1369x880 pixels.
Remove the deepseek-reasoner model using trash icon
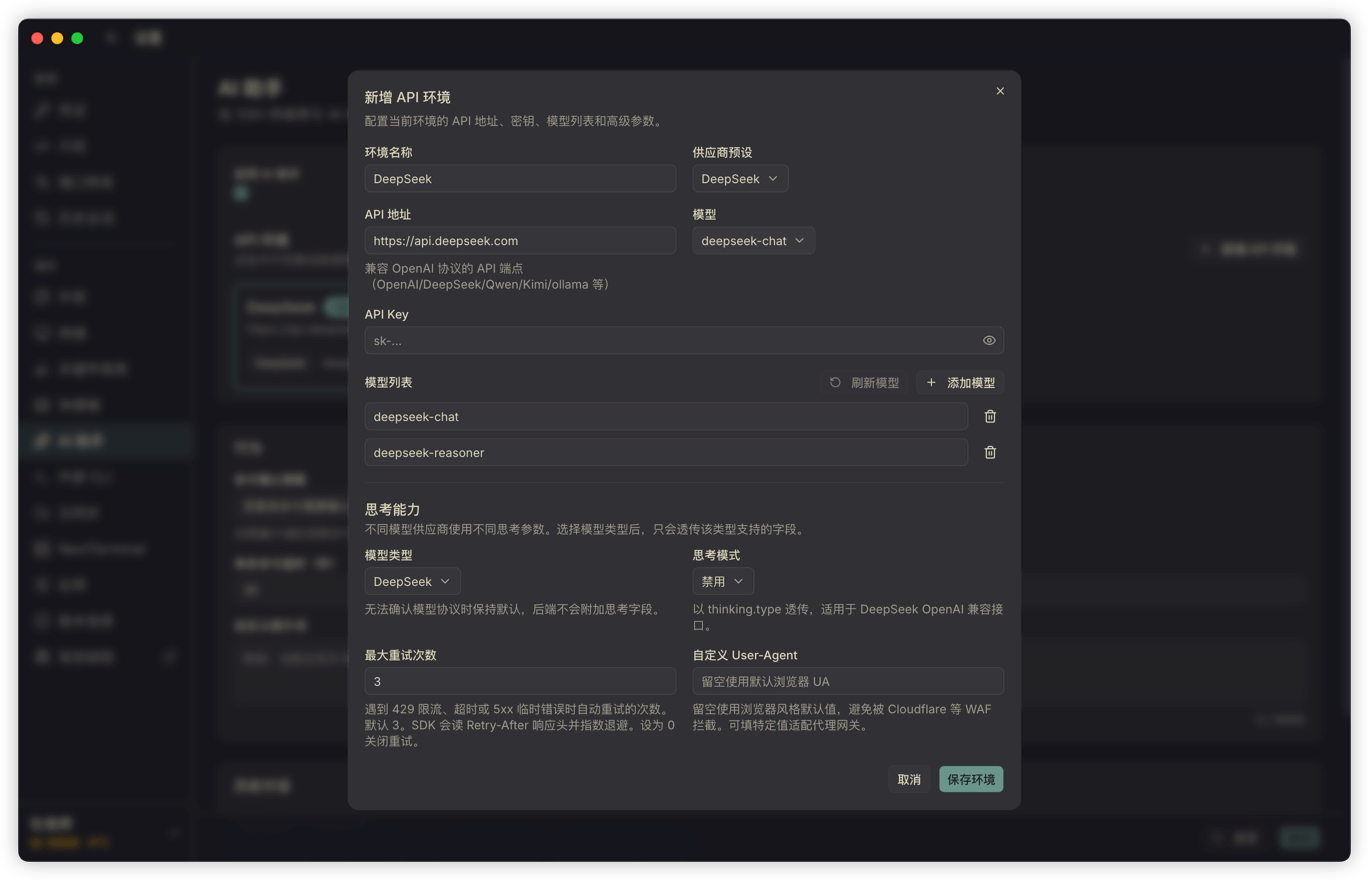pyautogui.click(x=990, y=453)
